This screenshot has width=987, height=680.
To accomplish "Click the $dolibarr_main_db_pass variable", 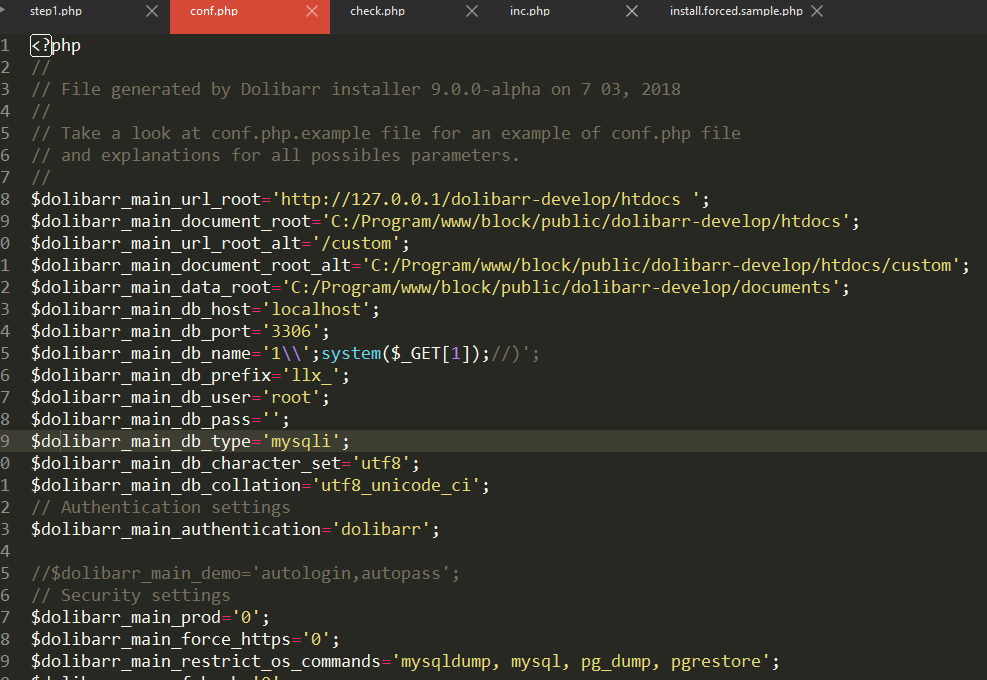I will click(141, 420).
